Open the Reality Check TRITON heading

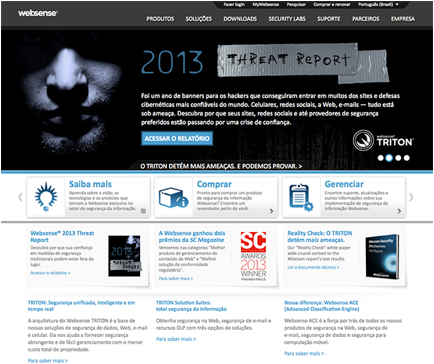pyautogui.click(x=320, y=236)
